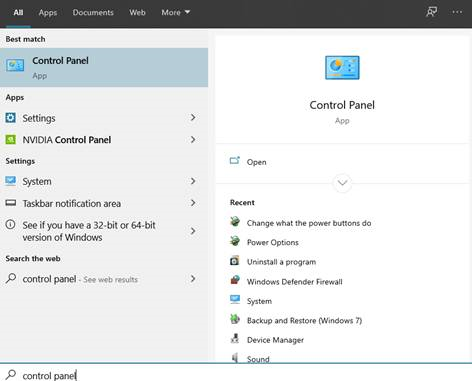This screenshot has width=472, height=381.
Task: Click the Device Manager icon
Action: (235, 338)
